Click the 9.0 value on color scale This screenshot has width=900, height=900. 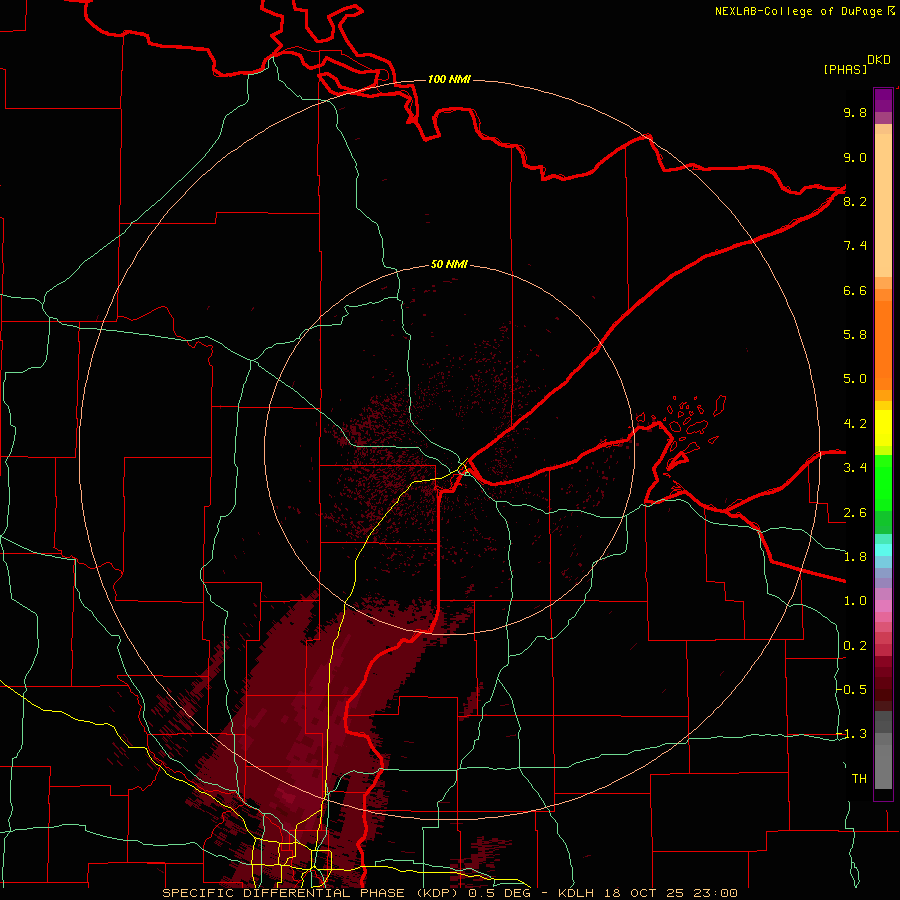click(x=855, y=157)
